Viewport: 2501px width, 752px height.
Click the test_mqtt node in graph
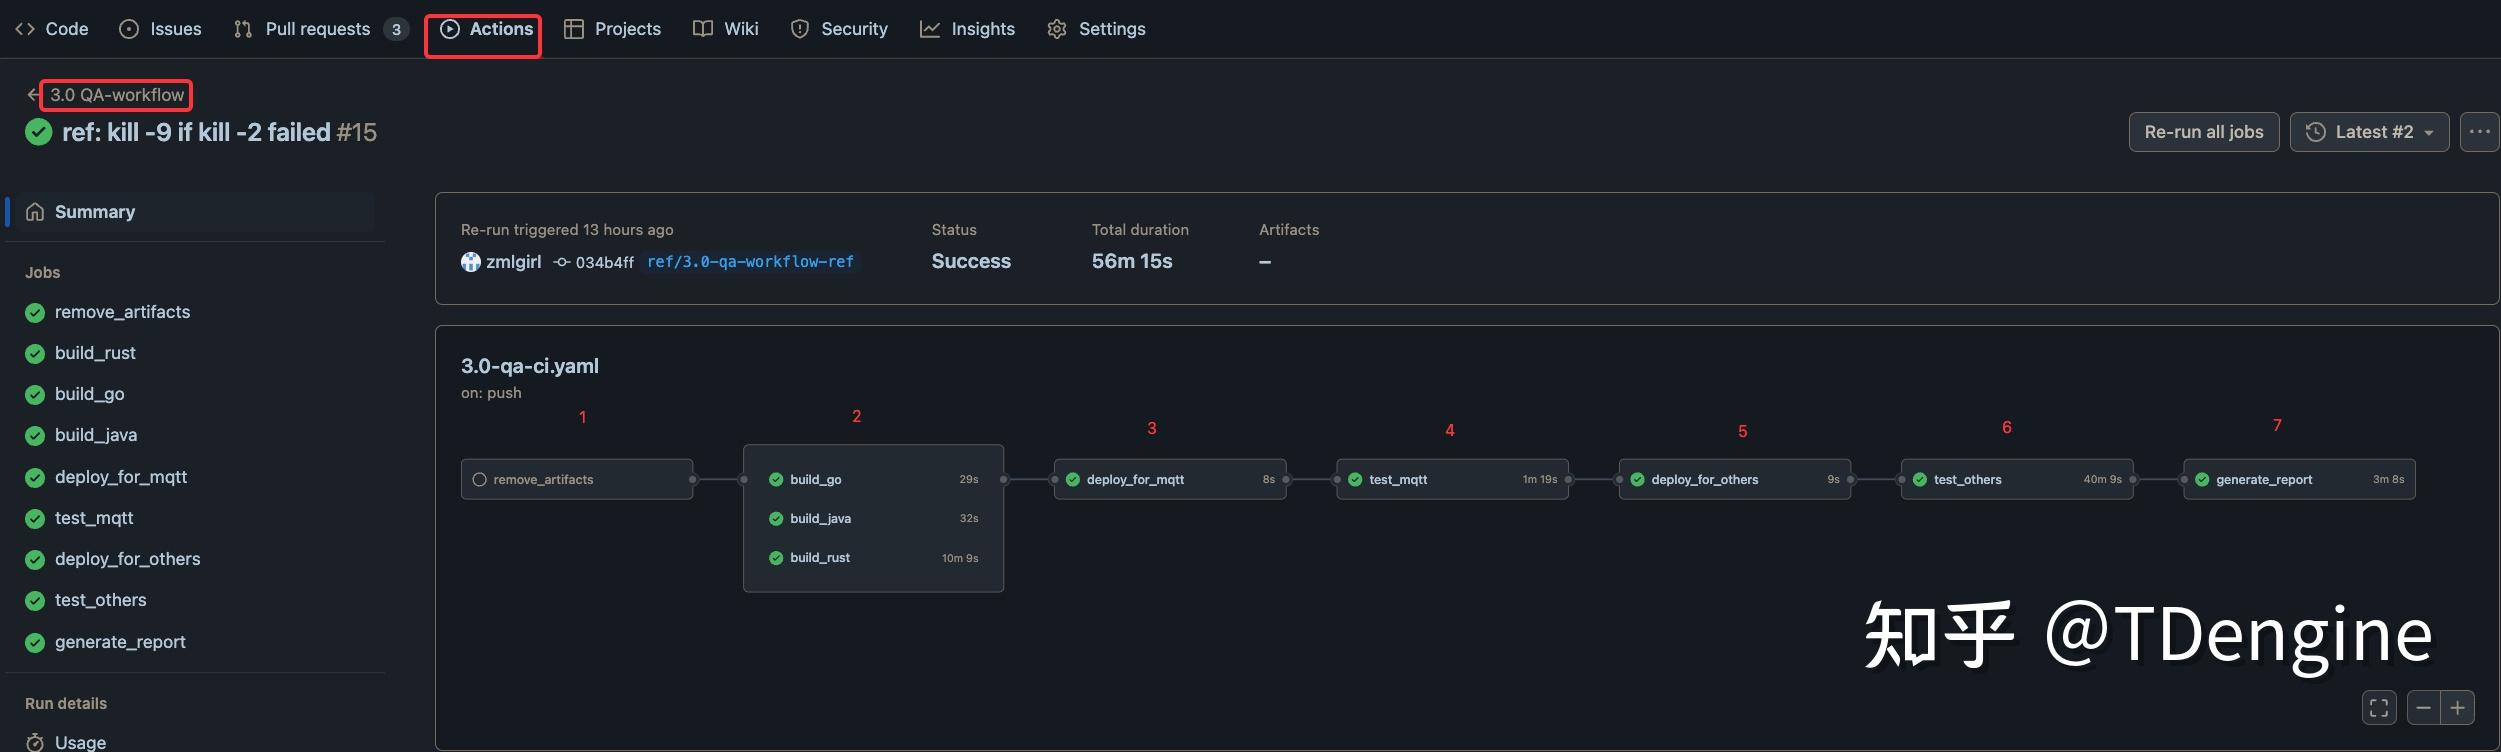point(1452,479)
